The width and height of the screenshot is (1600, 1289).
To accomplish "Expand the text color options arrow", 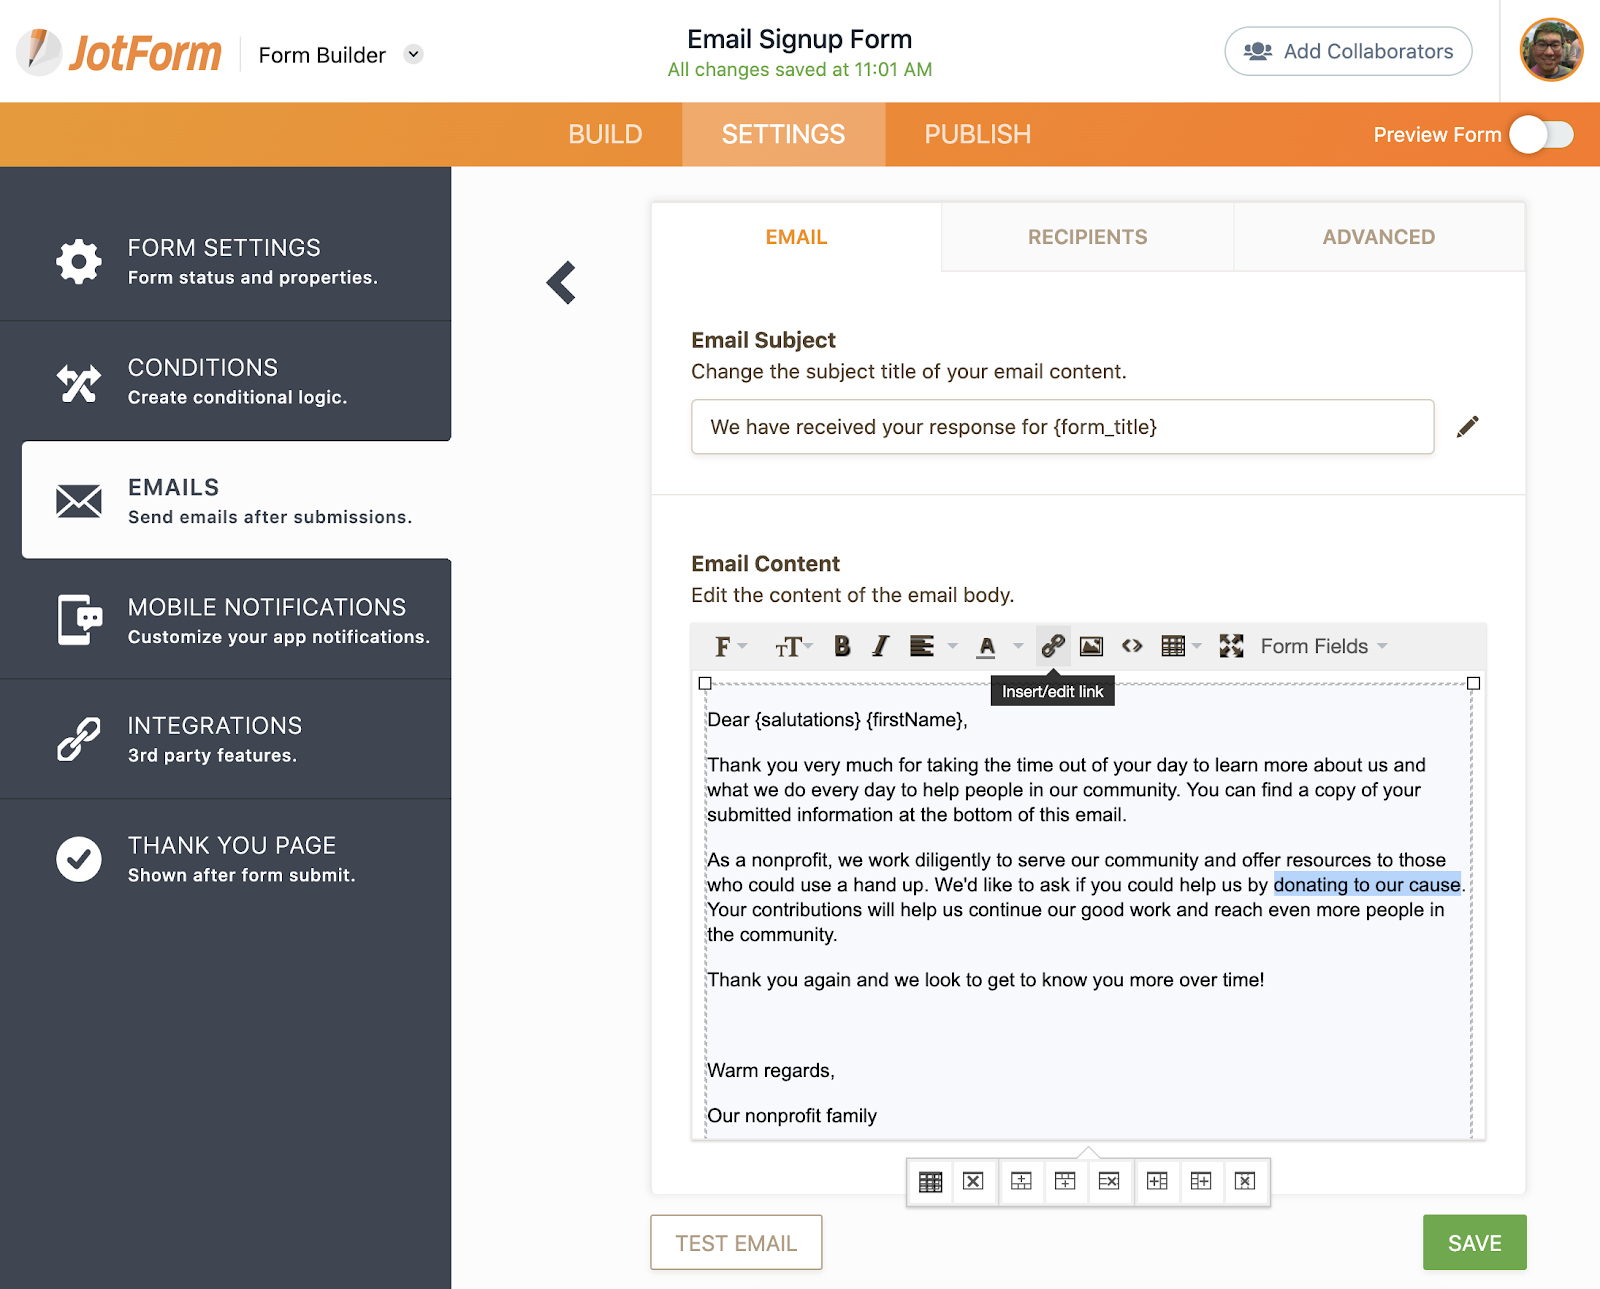I will click(1018, 646).
